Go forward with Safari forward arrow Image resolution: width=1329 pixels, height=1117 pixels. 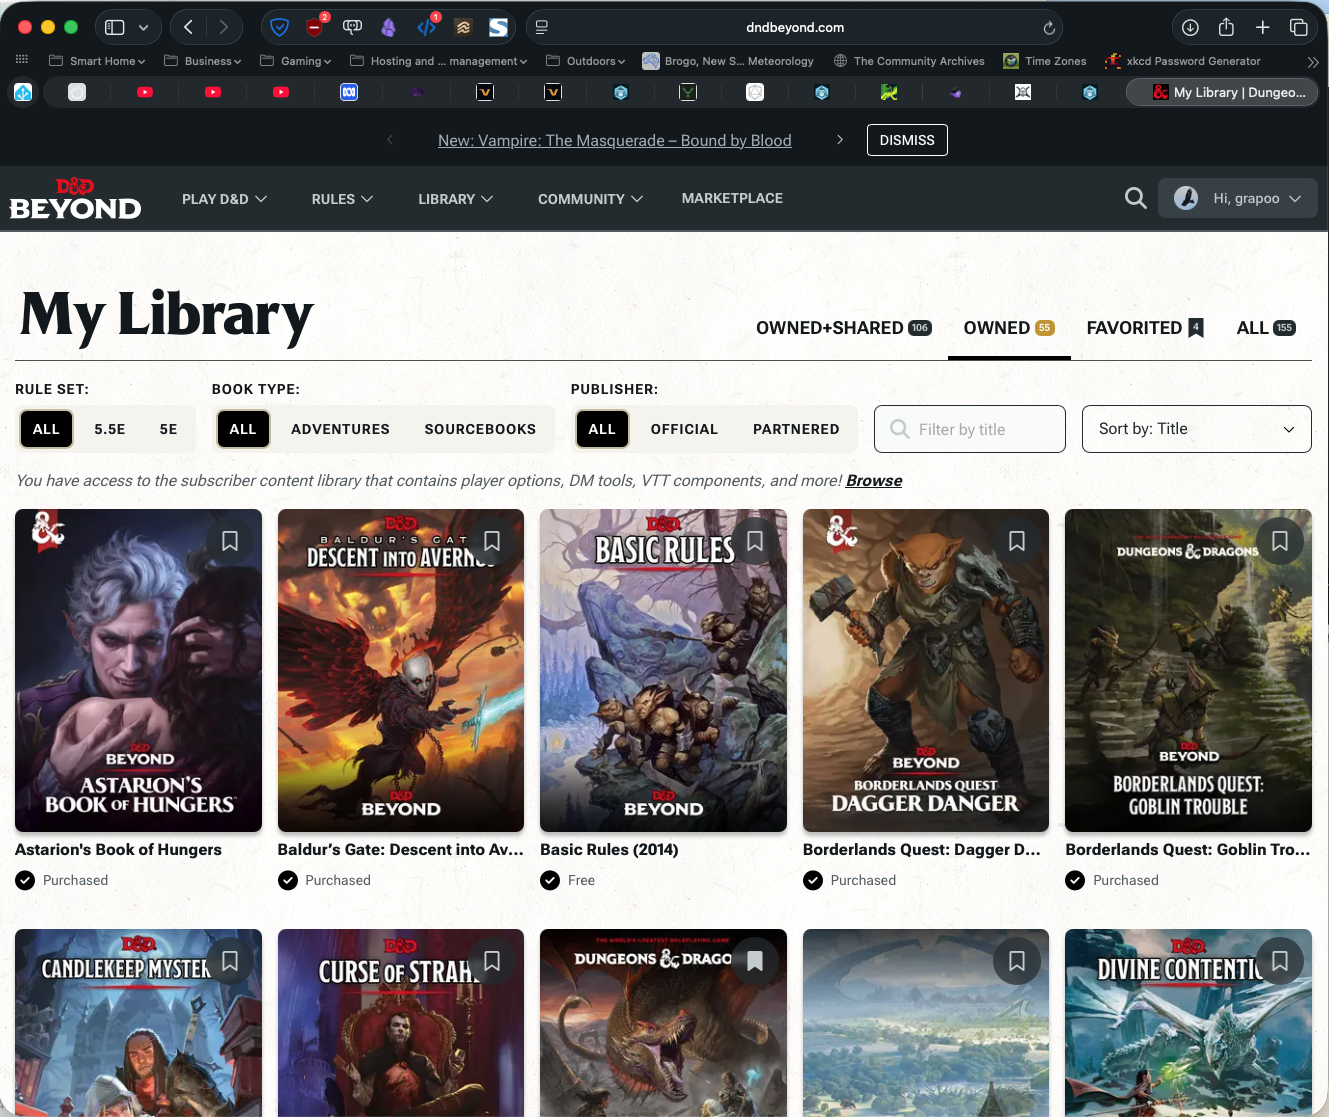point(224,28)
